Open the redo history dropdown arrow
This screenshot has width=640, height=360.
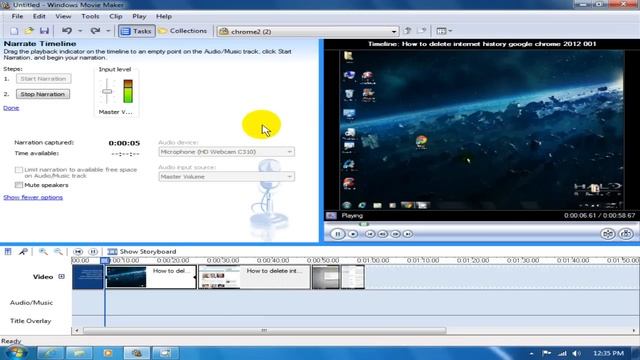coord(108,31)
